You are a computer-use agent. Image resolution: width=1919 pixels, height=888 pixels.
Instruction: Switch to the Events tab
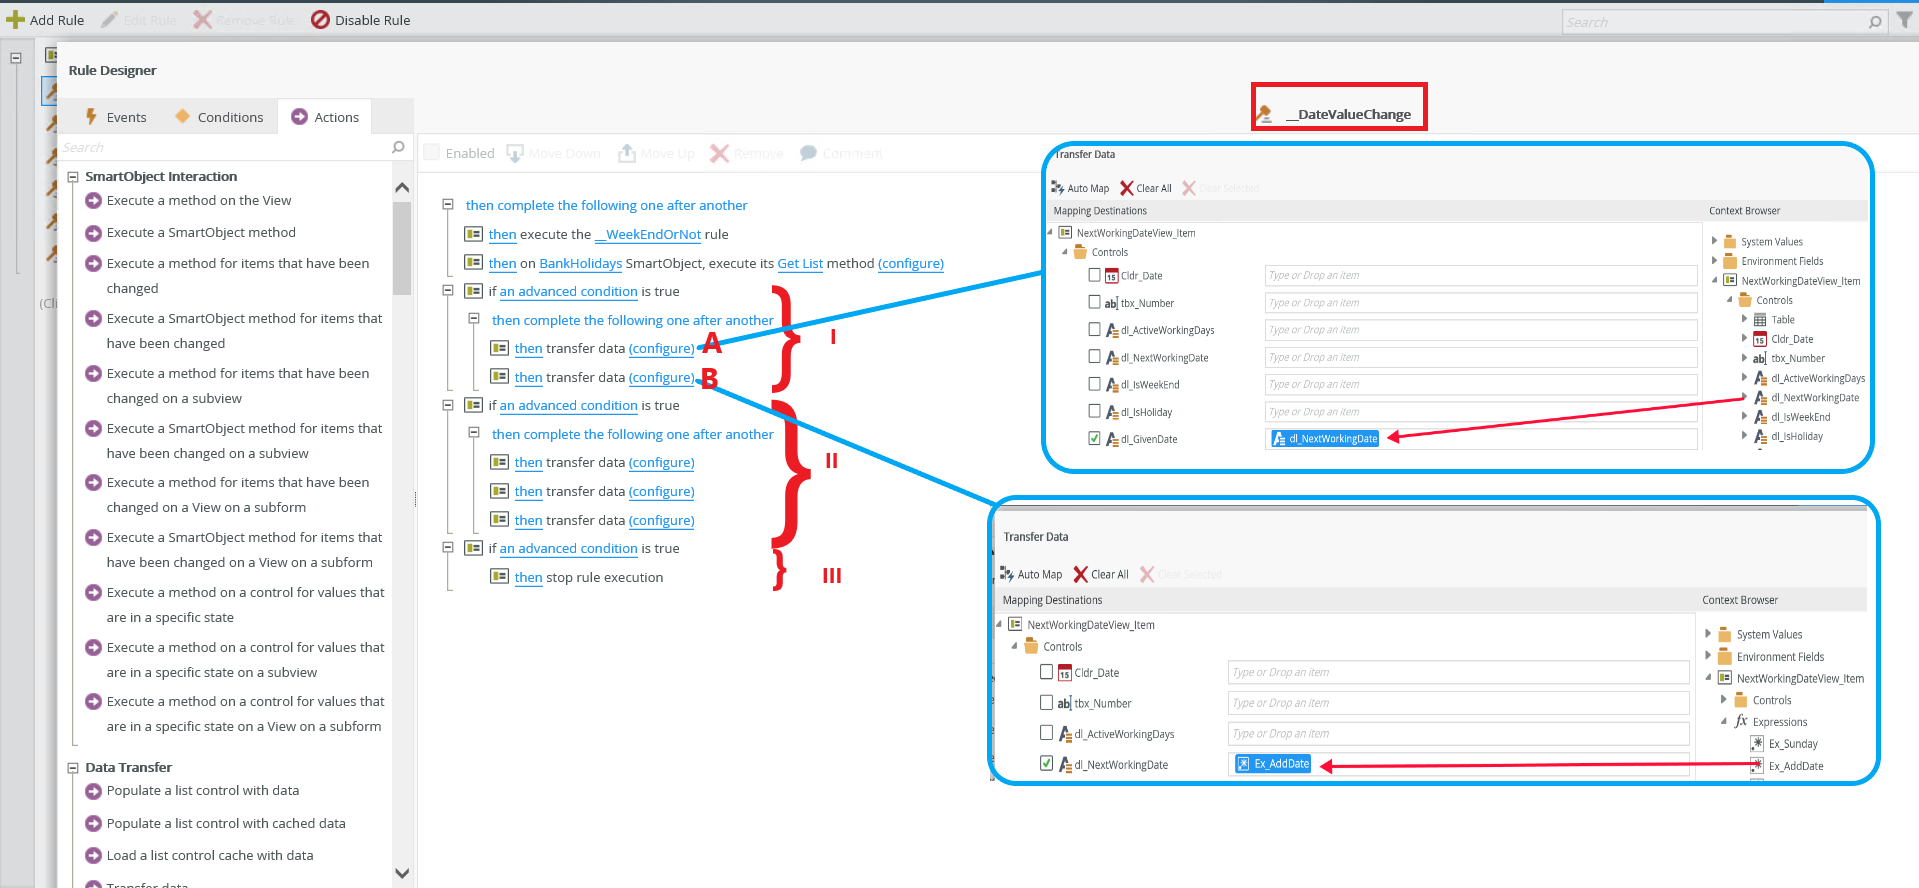(x=116, y=117)
